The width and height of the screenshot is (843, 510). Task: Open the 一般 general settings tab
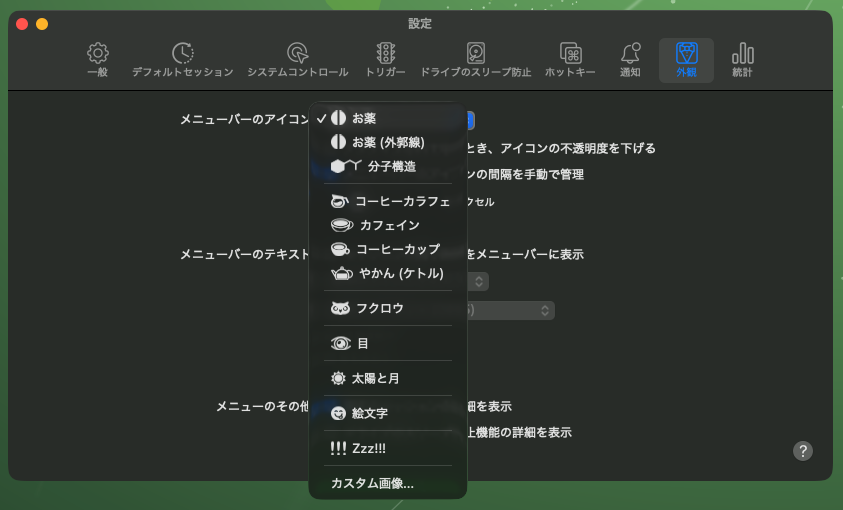point(97,60)
